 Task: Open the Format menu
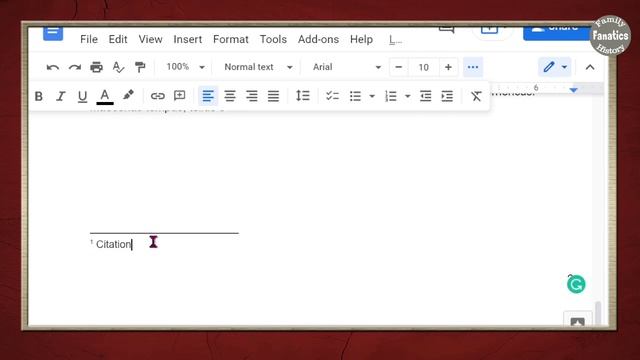pyautogui.click(x=231, y=40)
